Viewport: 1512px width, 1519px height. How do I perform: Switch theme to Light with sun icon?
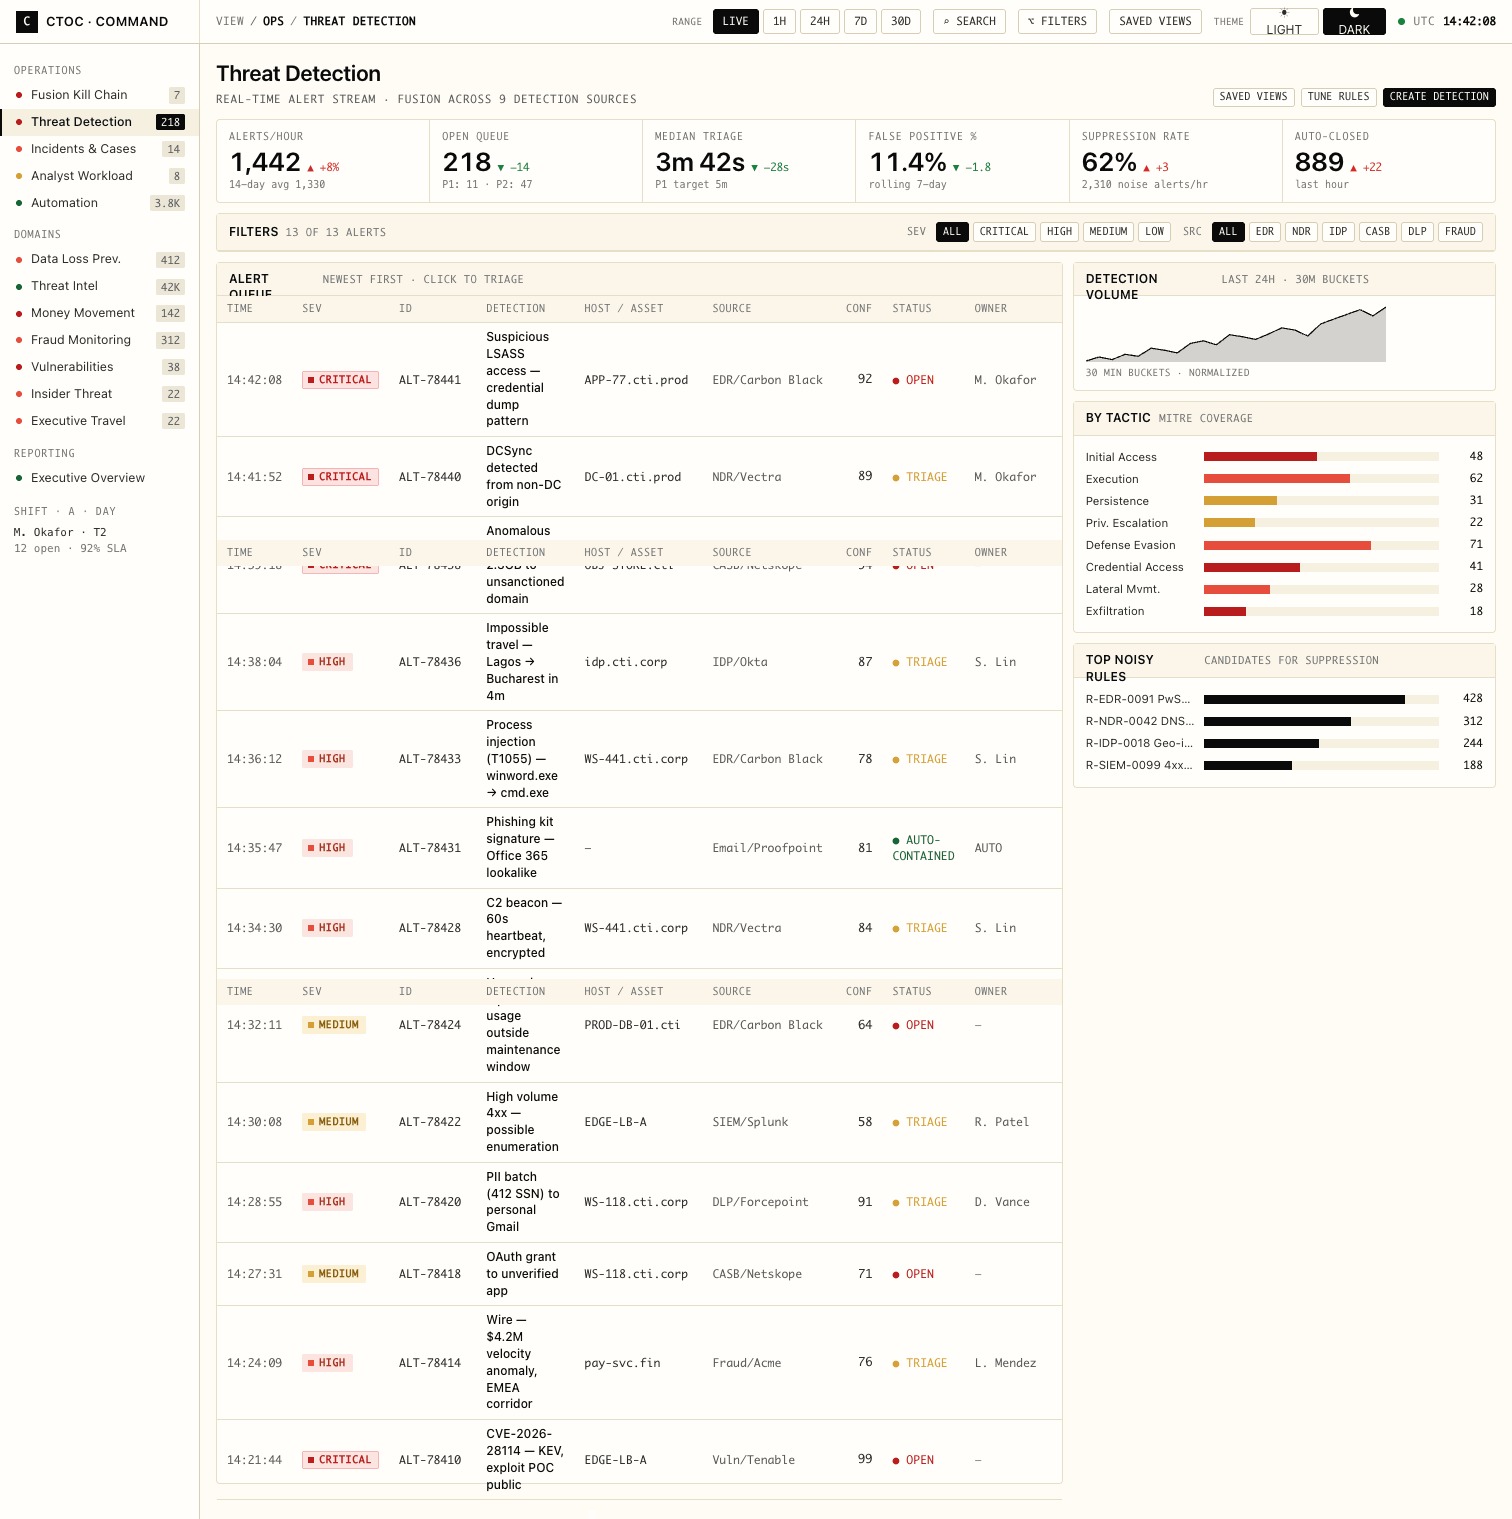[1284, 21]
